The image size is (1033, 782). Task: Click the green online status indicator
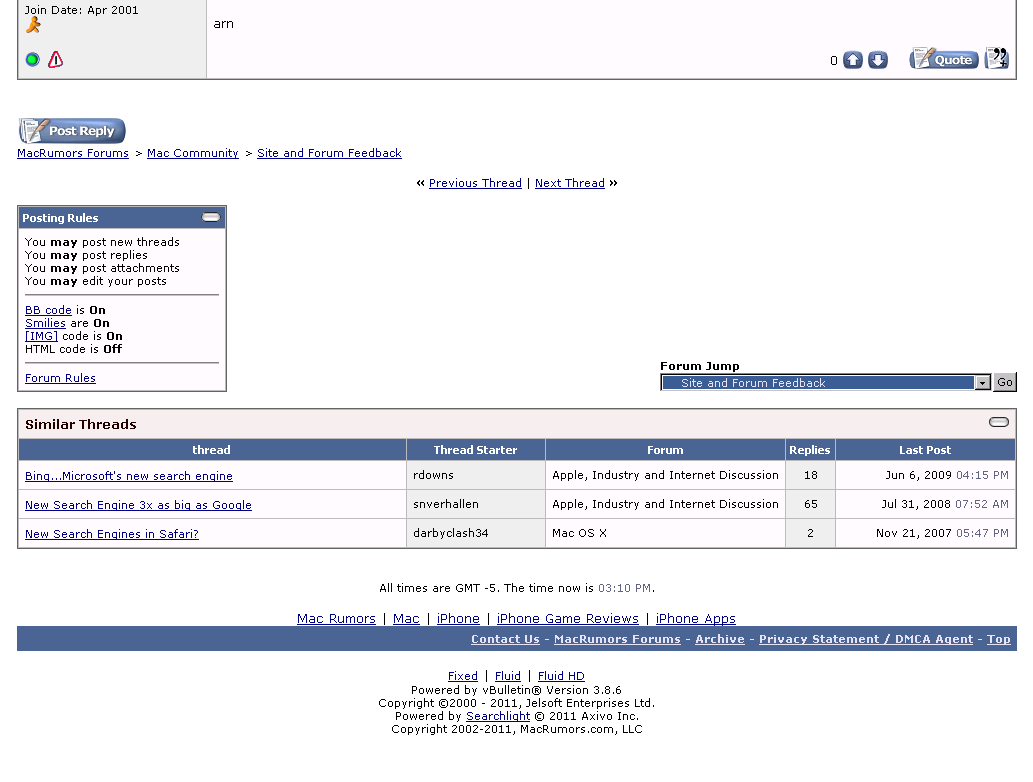[x=32, y=60]
